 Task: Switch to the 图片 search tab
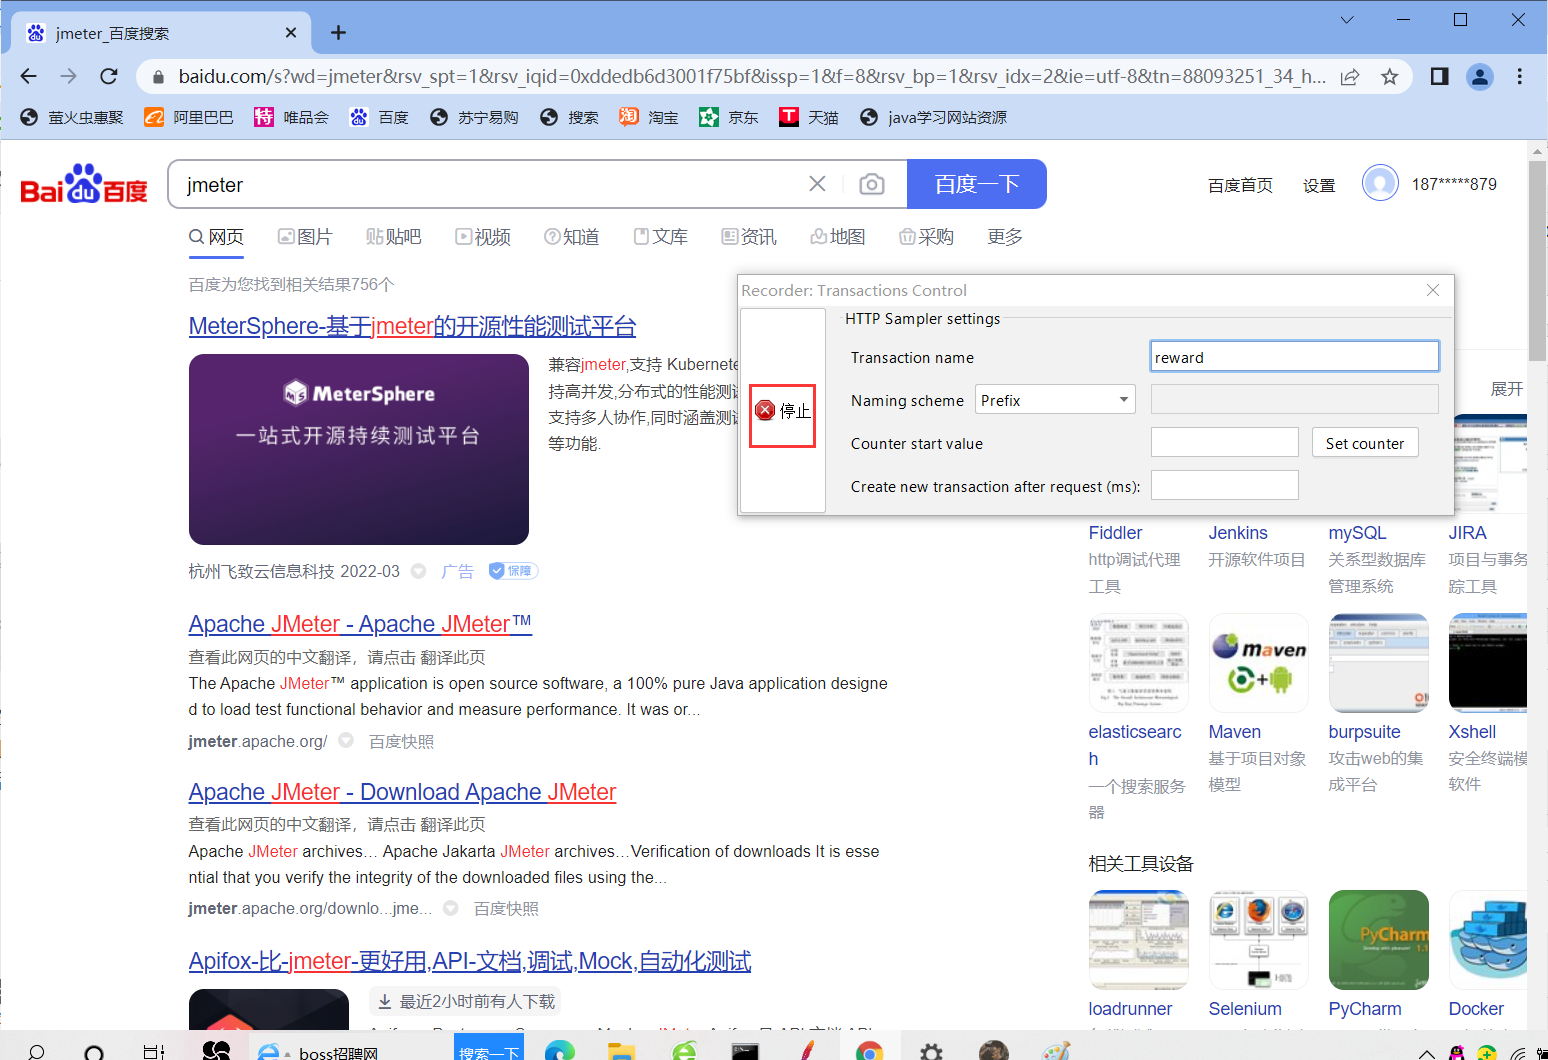coord(305,236)
